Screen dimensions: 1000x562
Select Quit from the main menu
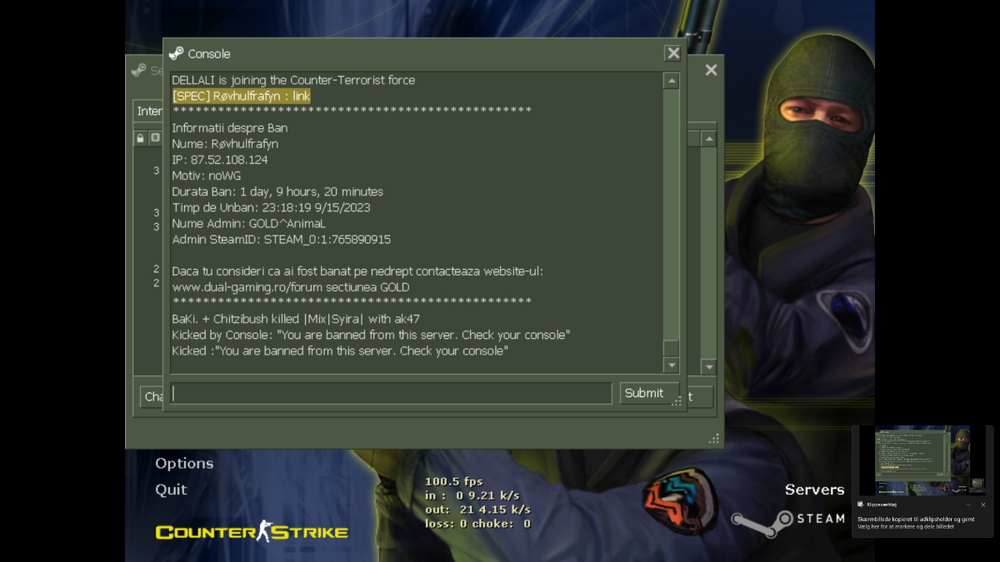click(171, 489)
